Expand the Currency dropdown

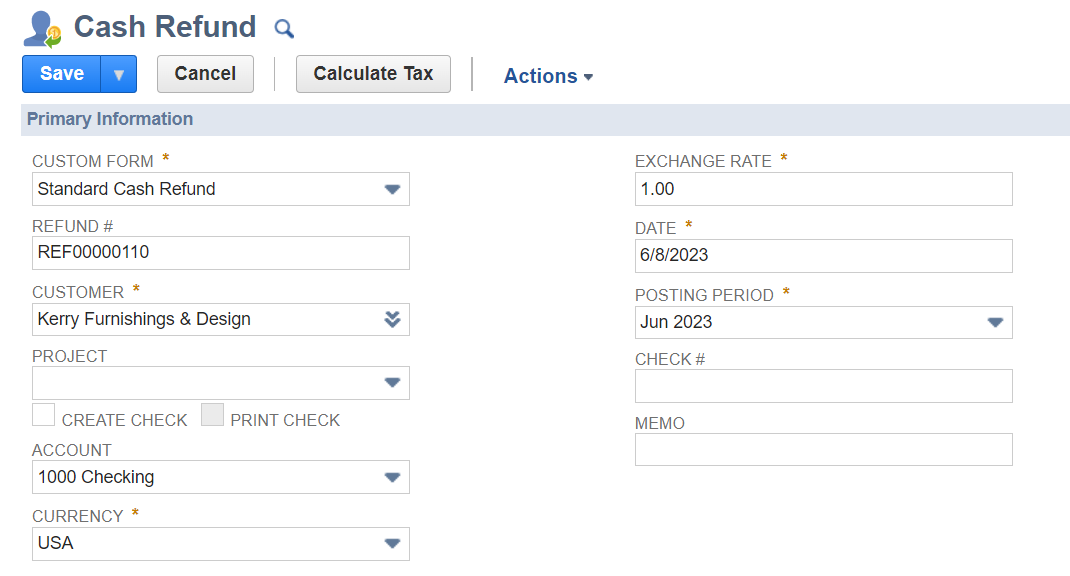[392, 543]
